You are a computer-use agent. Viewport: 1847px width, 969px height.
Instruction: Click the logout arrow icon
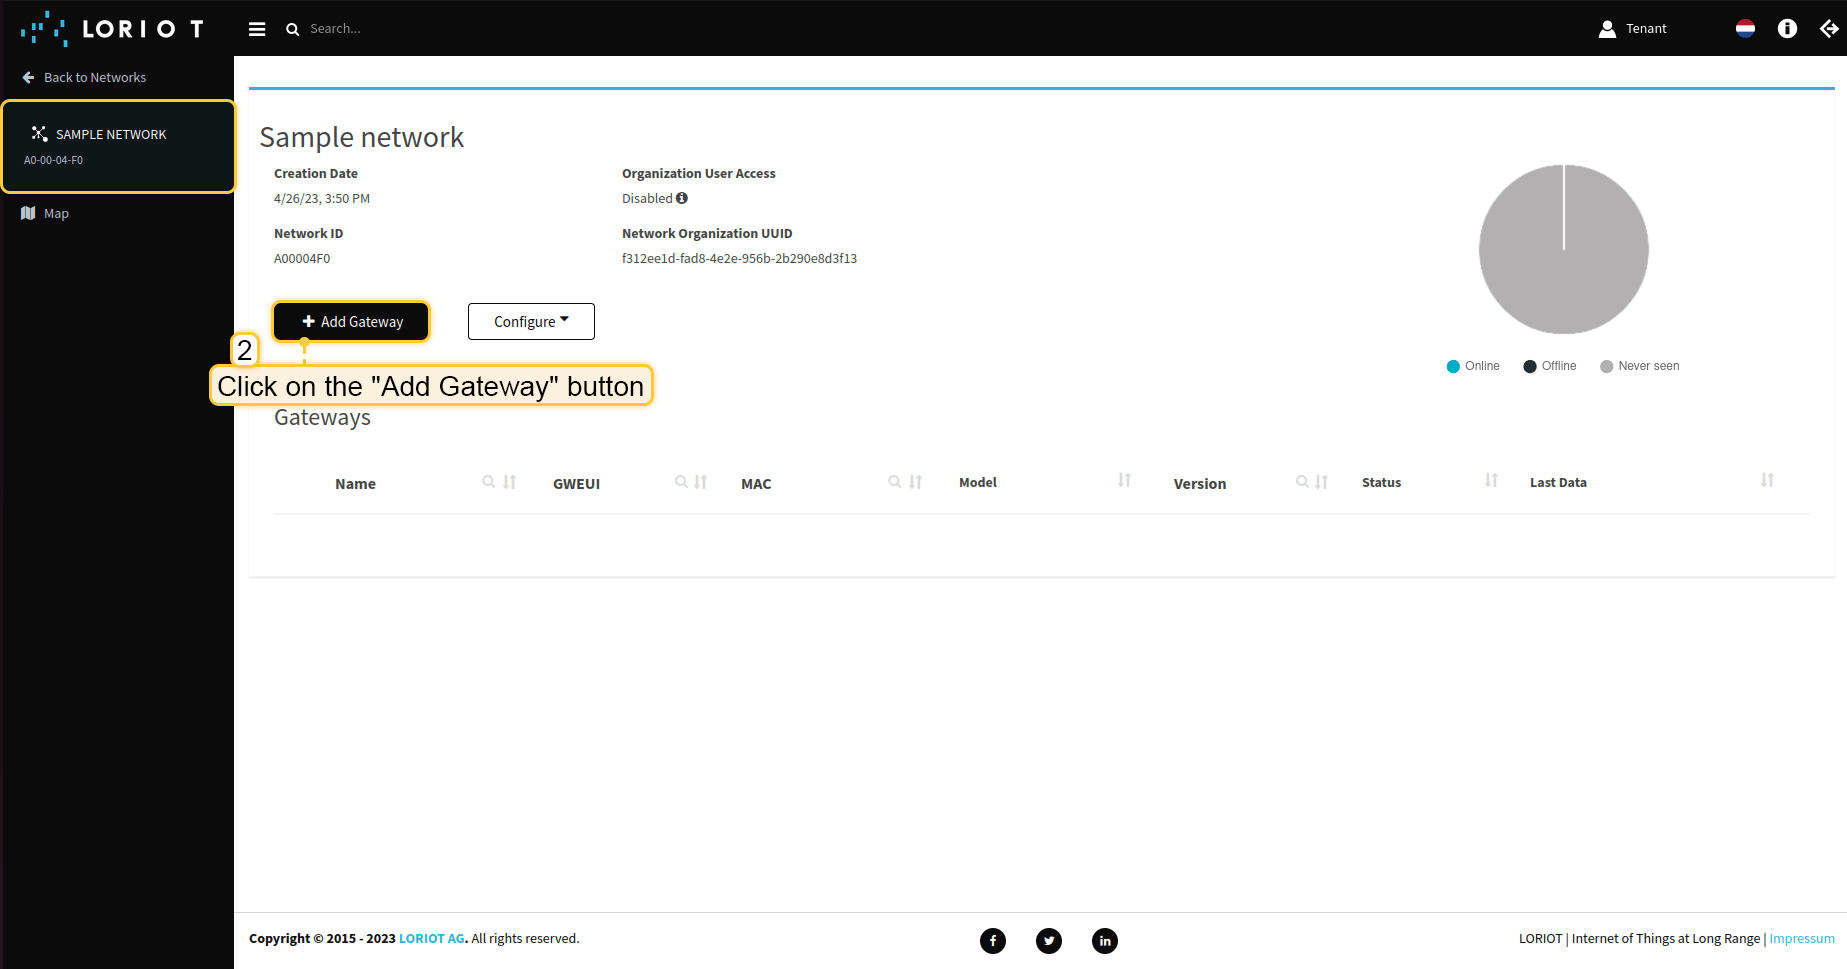tap(1829, 29)
